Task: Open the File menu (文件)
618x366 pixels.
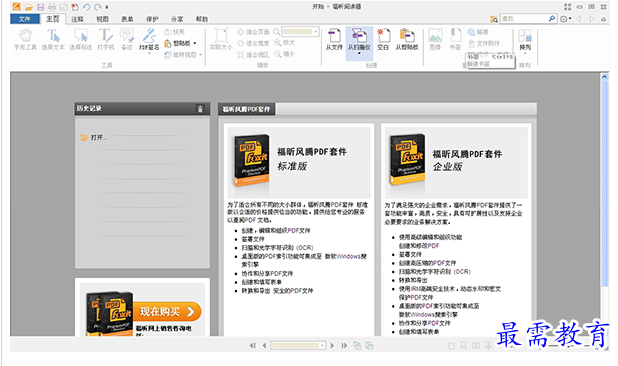Action: tap(25, 19)
